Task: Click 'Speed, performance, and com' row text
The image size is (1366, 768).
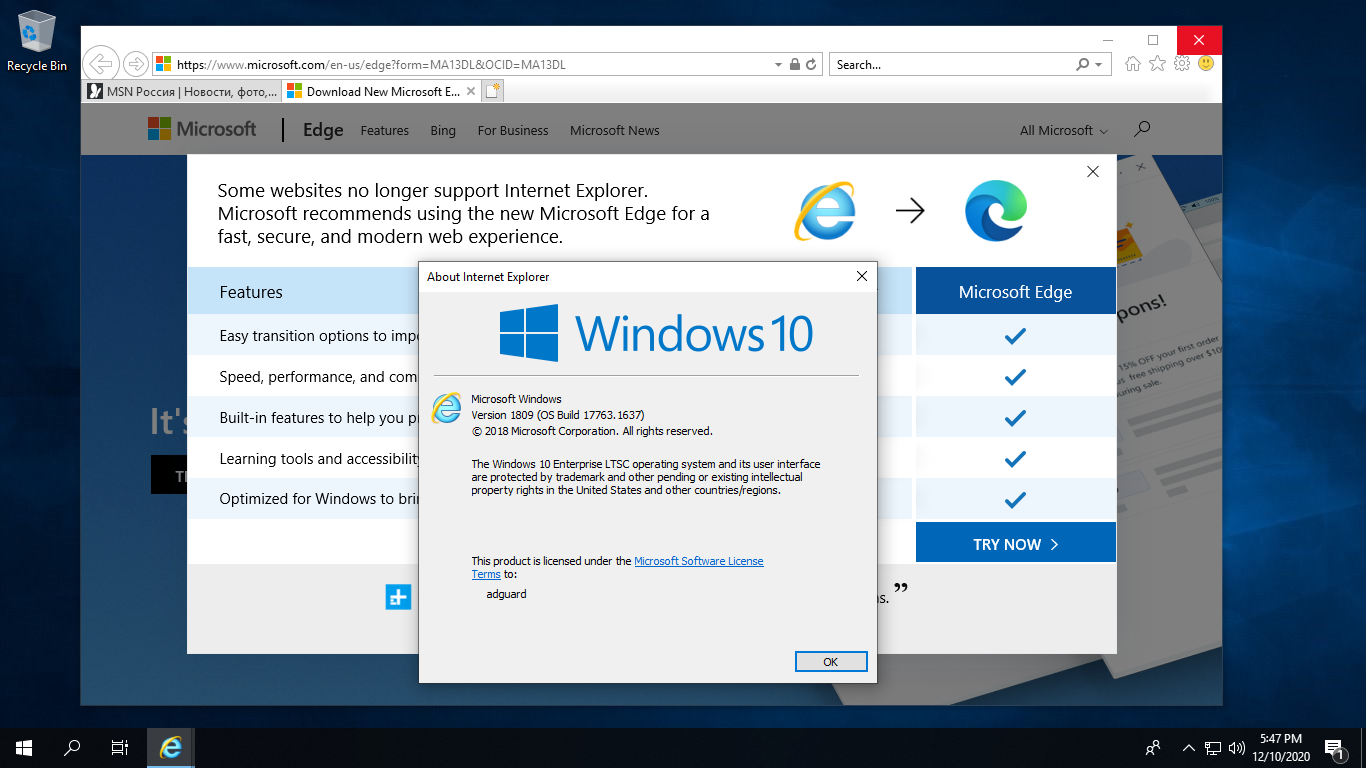Action: (x=319, y=377)
